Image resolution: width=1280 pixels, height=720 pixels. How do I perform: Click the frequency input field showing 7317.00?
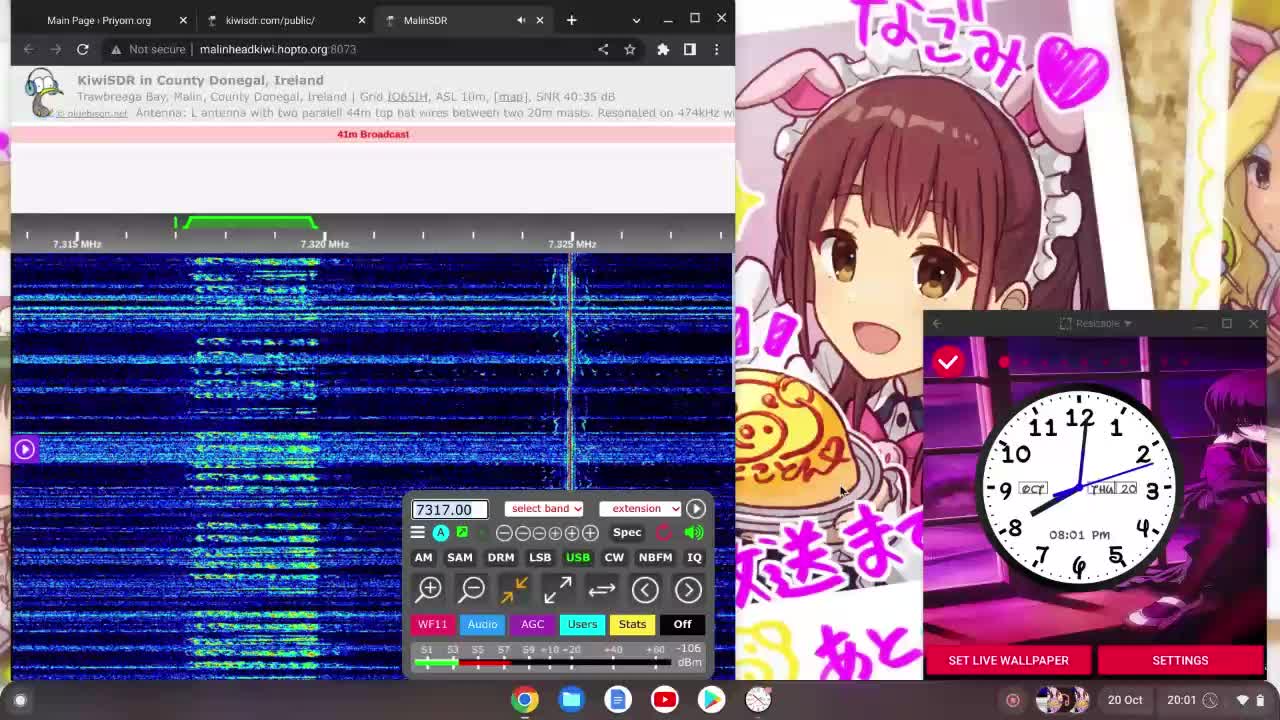click(450, 509)
